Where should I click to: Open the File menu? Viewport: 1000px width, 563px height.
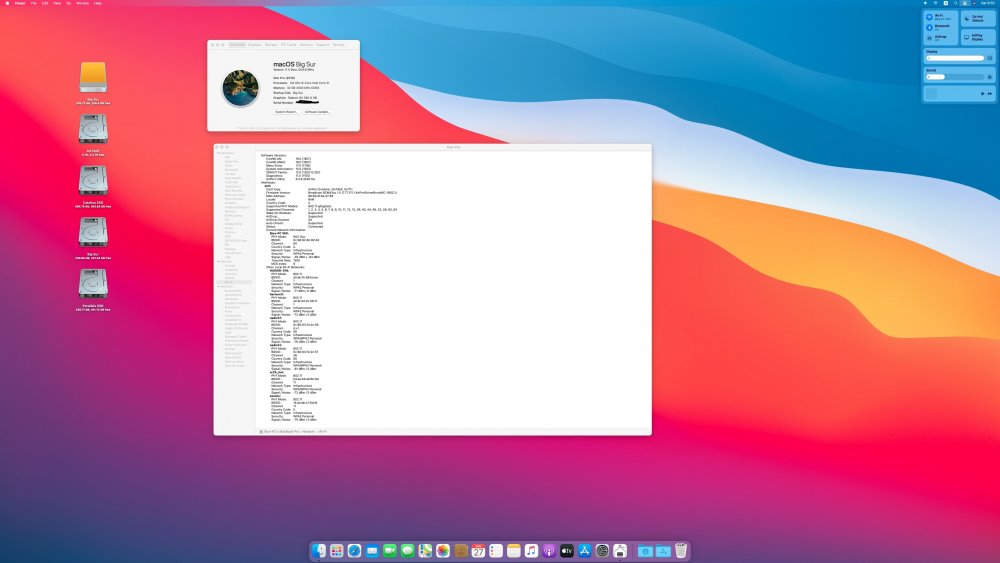coord(34,3)
